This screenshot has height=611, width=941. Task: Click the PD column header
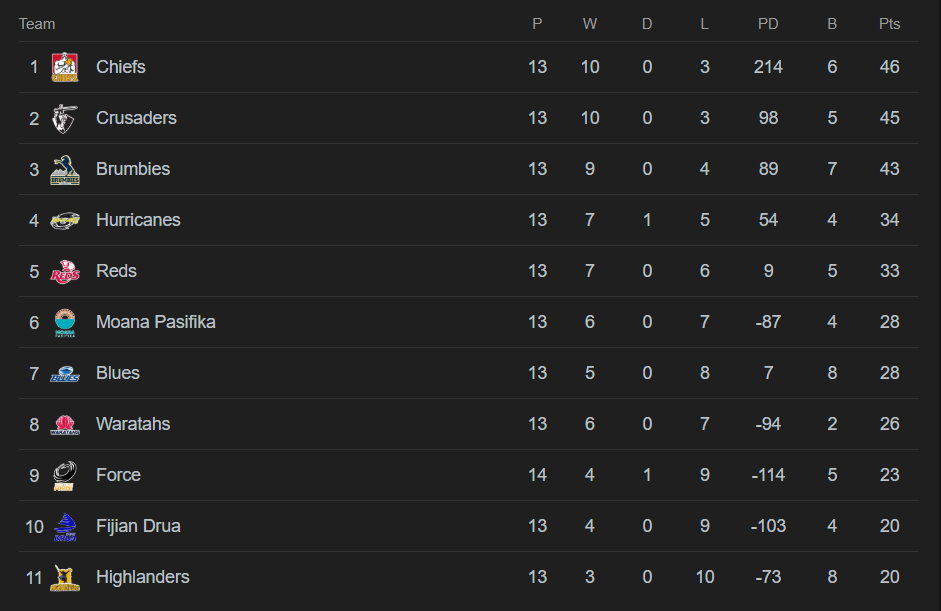pyautogui.click(x=768, y=24)
